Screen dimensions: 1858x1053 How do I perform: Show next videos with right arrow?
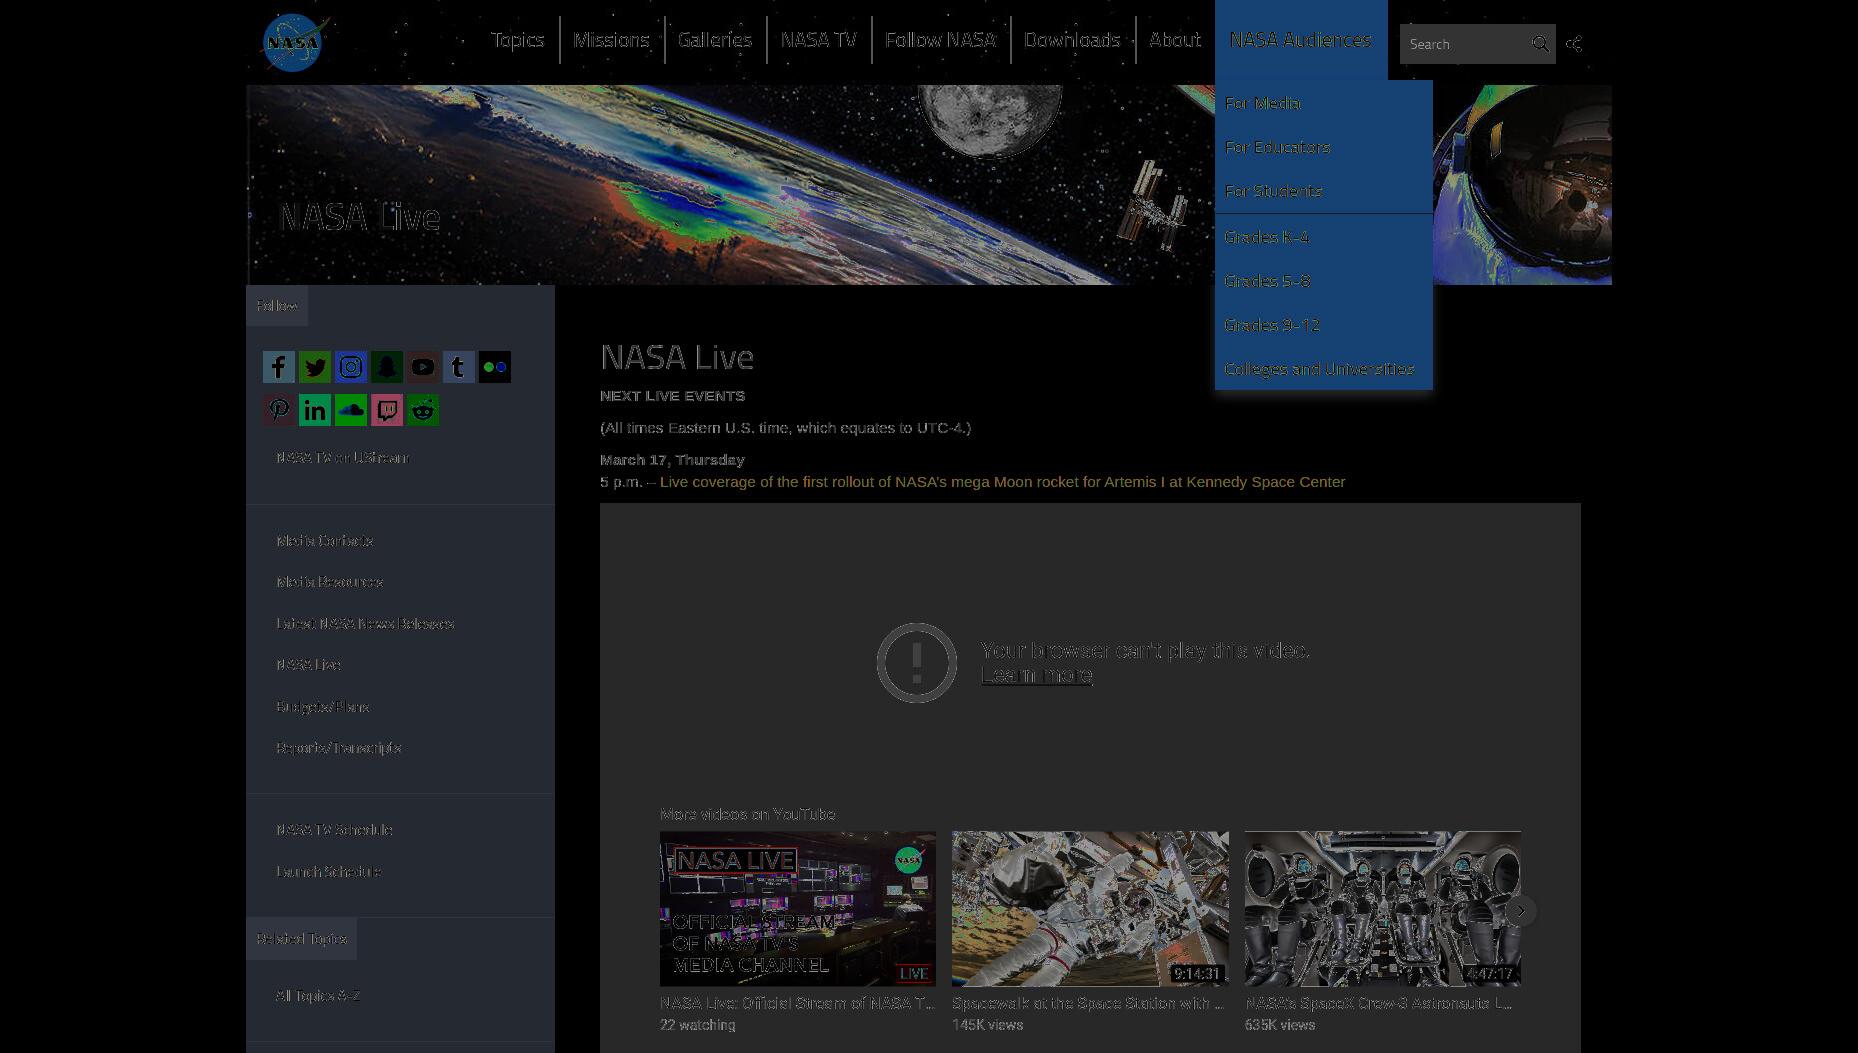coord(1521,910)
